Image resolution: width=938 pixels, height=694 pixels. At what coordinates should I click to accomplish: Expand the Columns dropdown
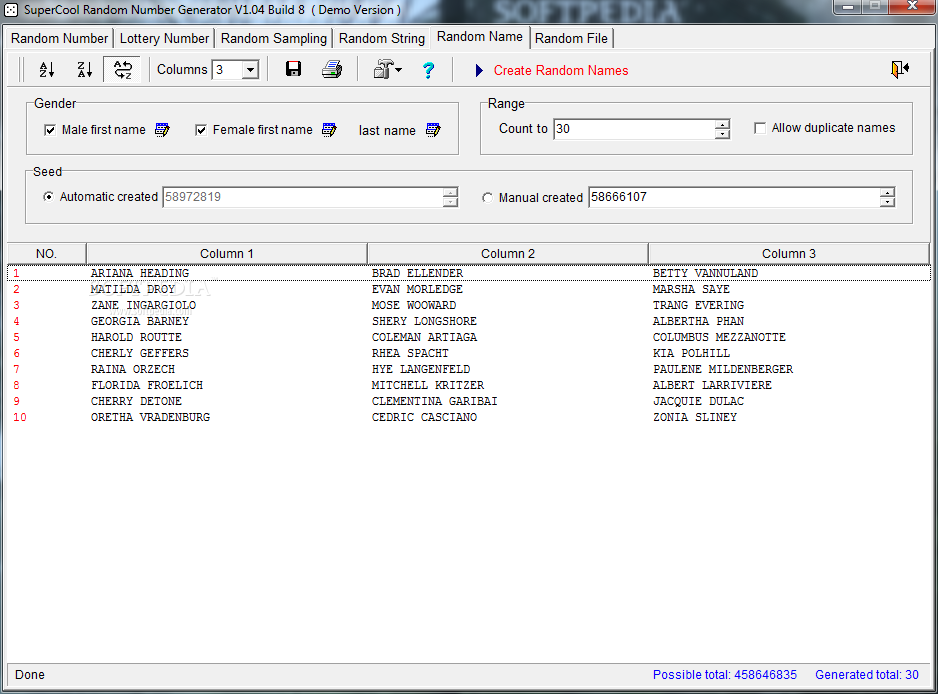click(x=251, y=70)
